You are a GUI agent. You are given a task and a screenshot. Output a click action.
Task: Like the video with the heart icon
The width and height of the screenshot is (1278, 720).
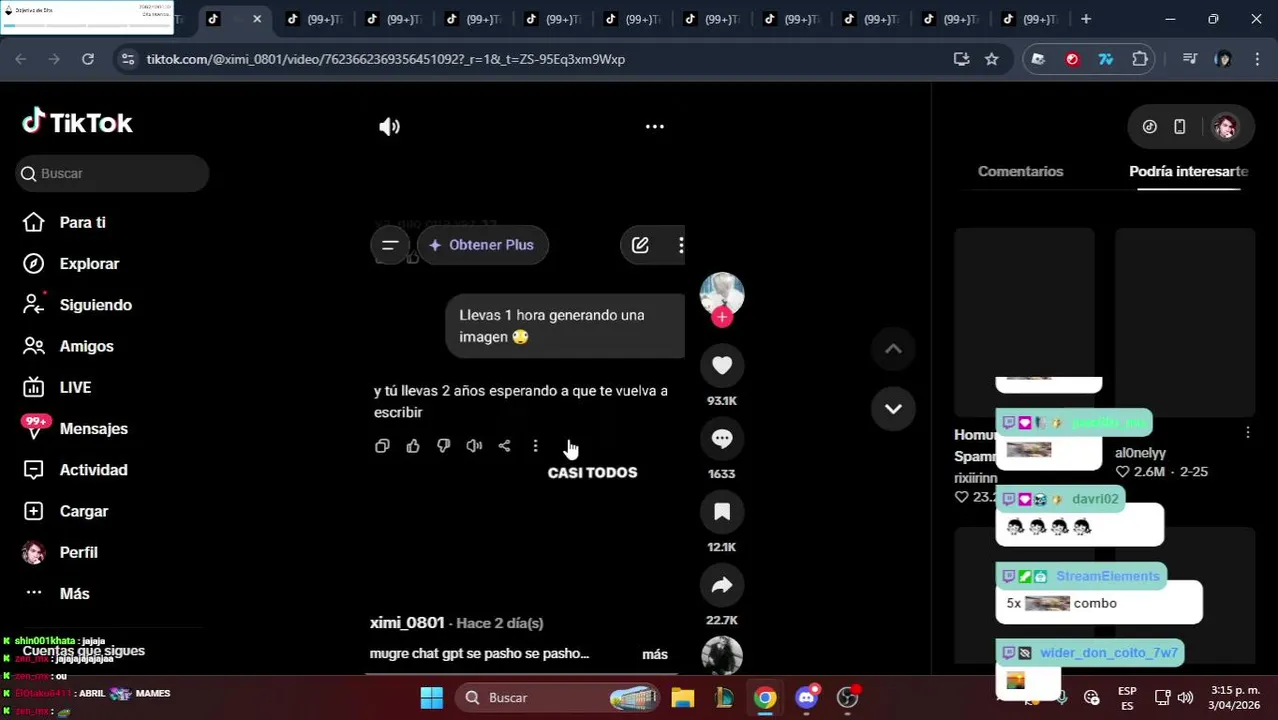[722, 366]
